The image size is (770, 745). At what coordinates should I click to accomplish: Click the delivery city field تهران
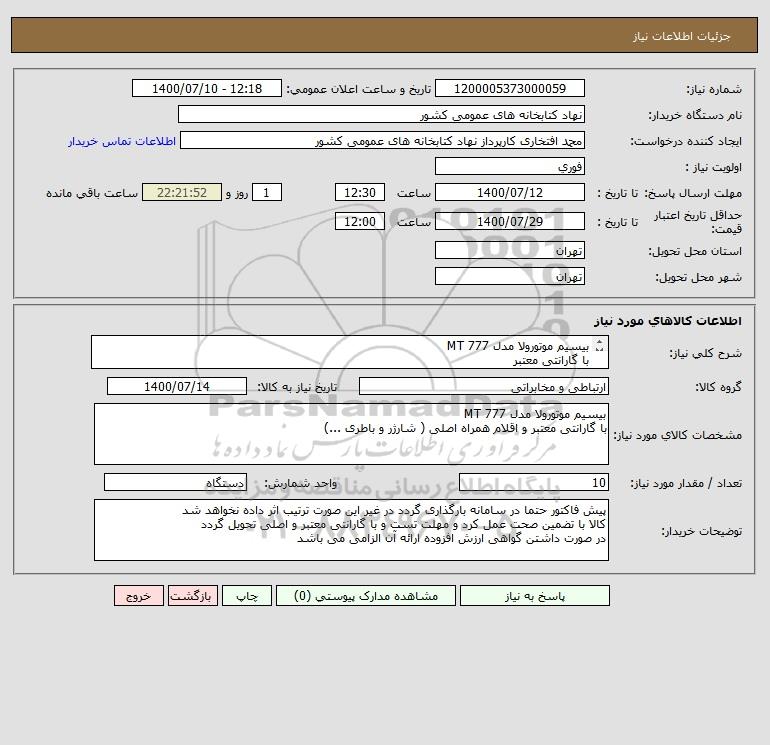(510, 276)
